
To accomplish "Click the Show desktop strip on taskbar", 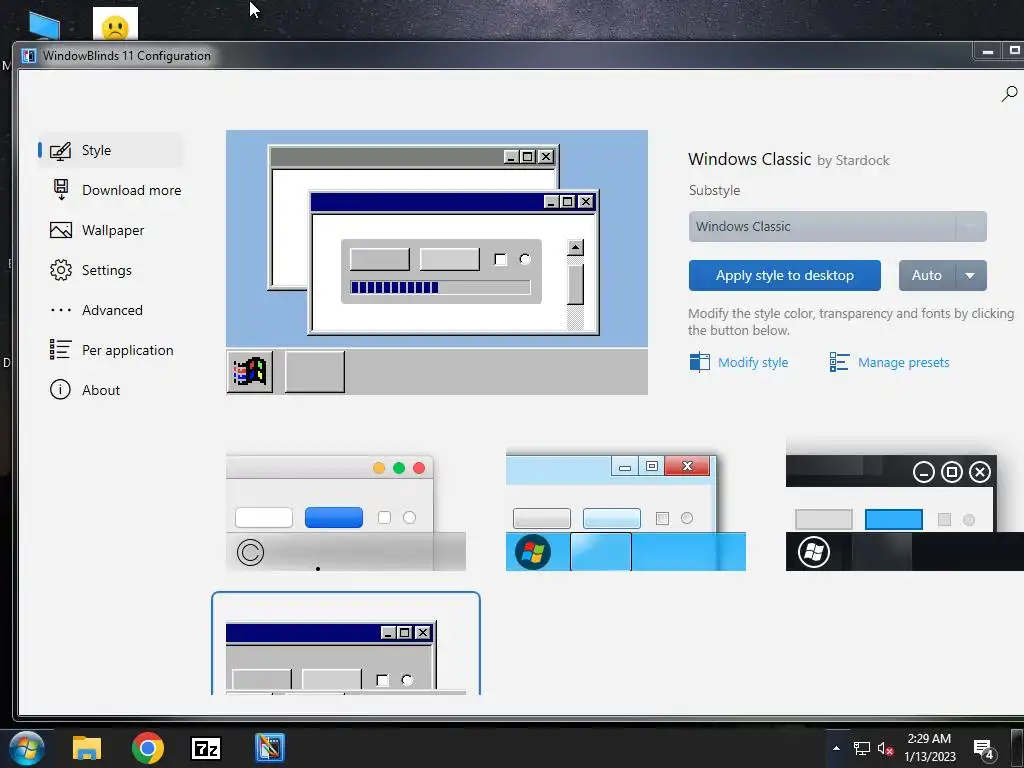I will coord(1018,748).
